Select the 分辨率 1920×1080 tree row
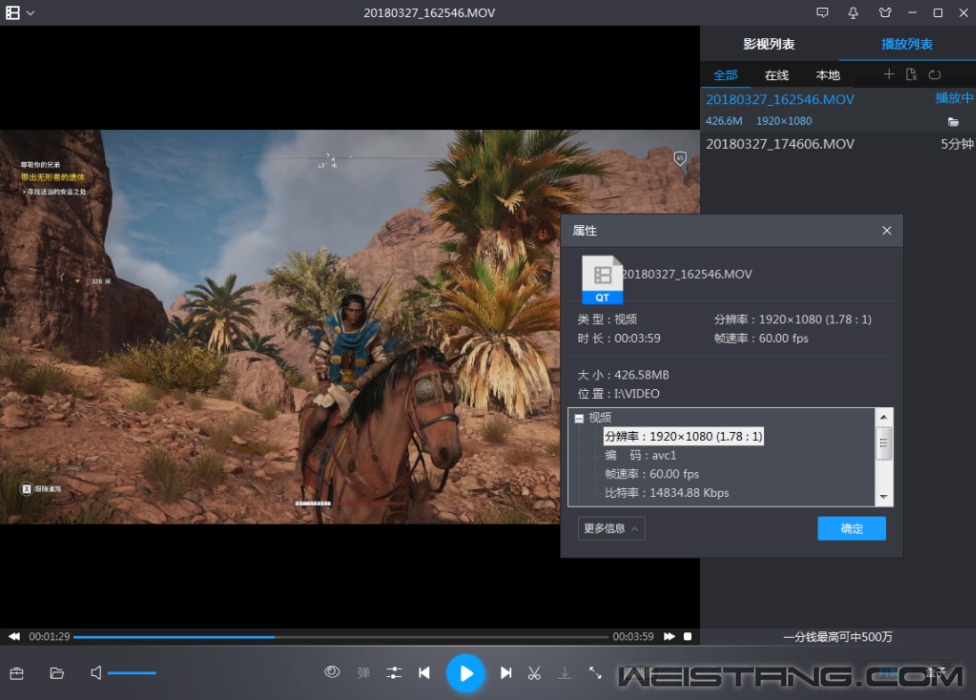Viewport: 976px width, 700px height. pos(683,436)
